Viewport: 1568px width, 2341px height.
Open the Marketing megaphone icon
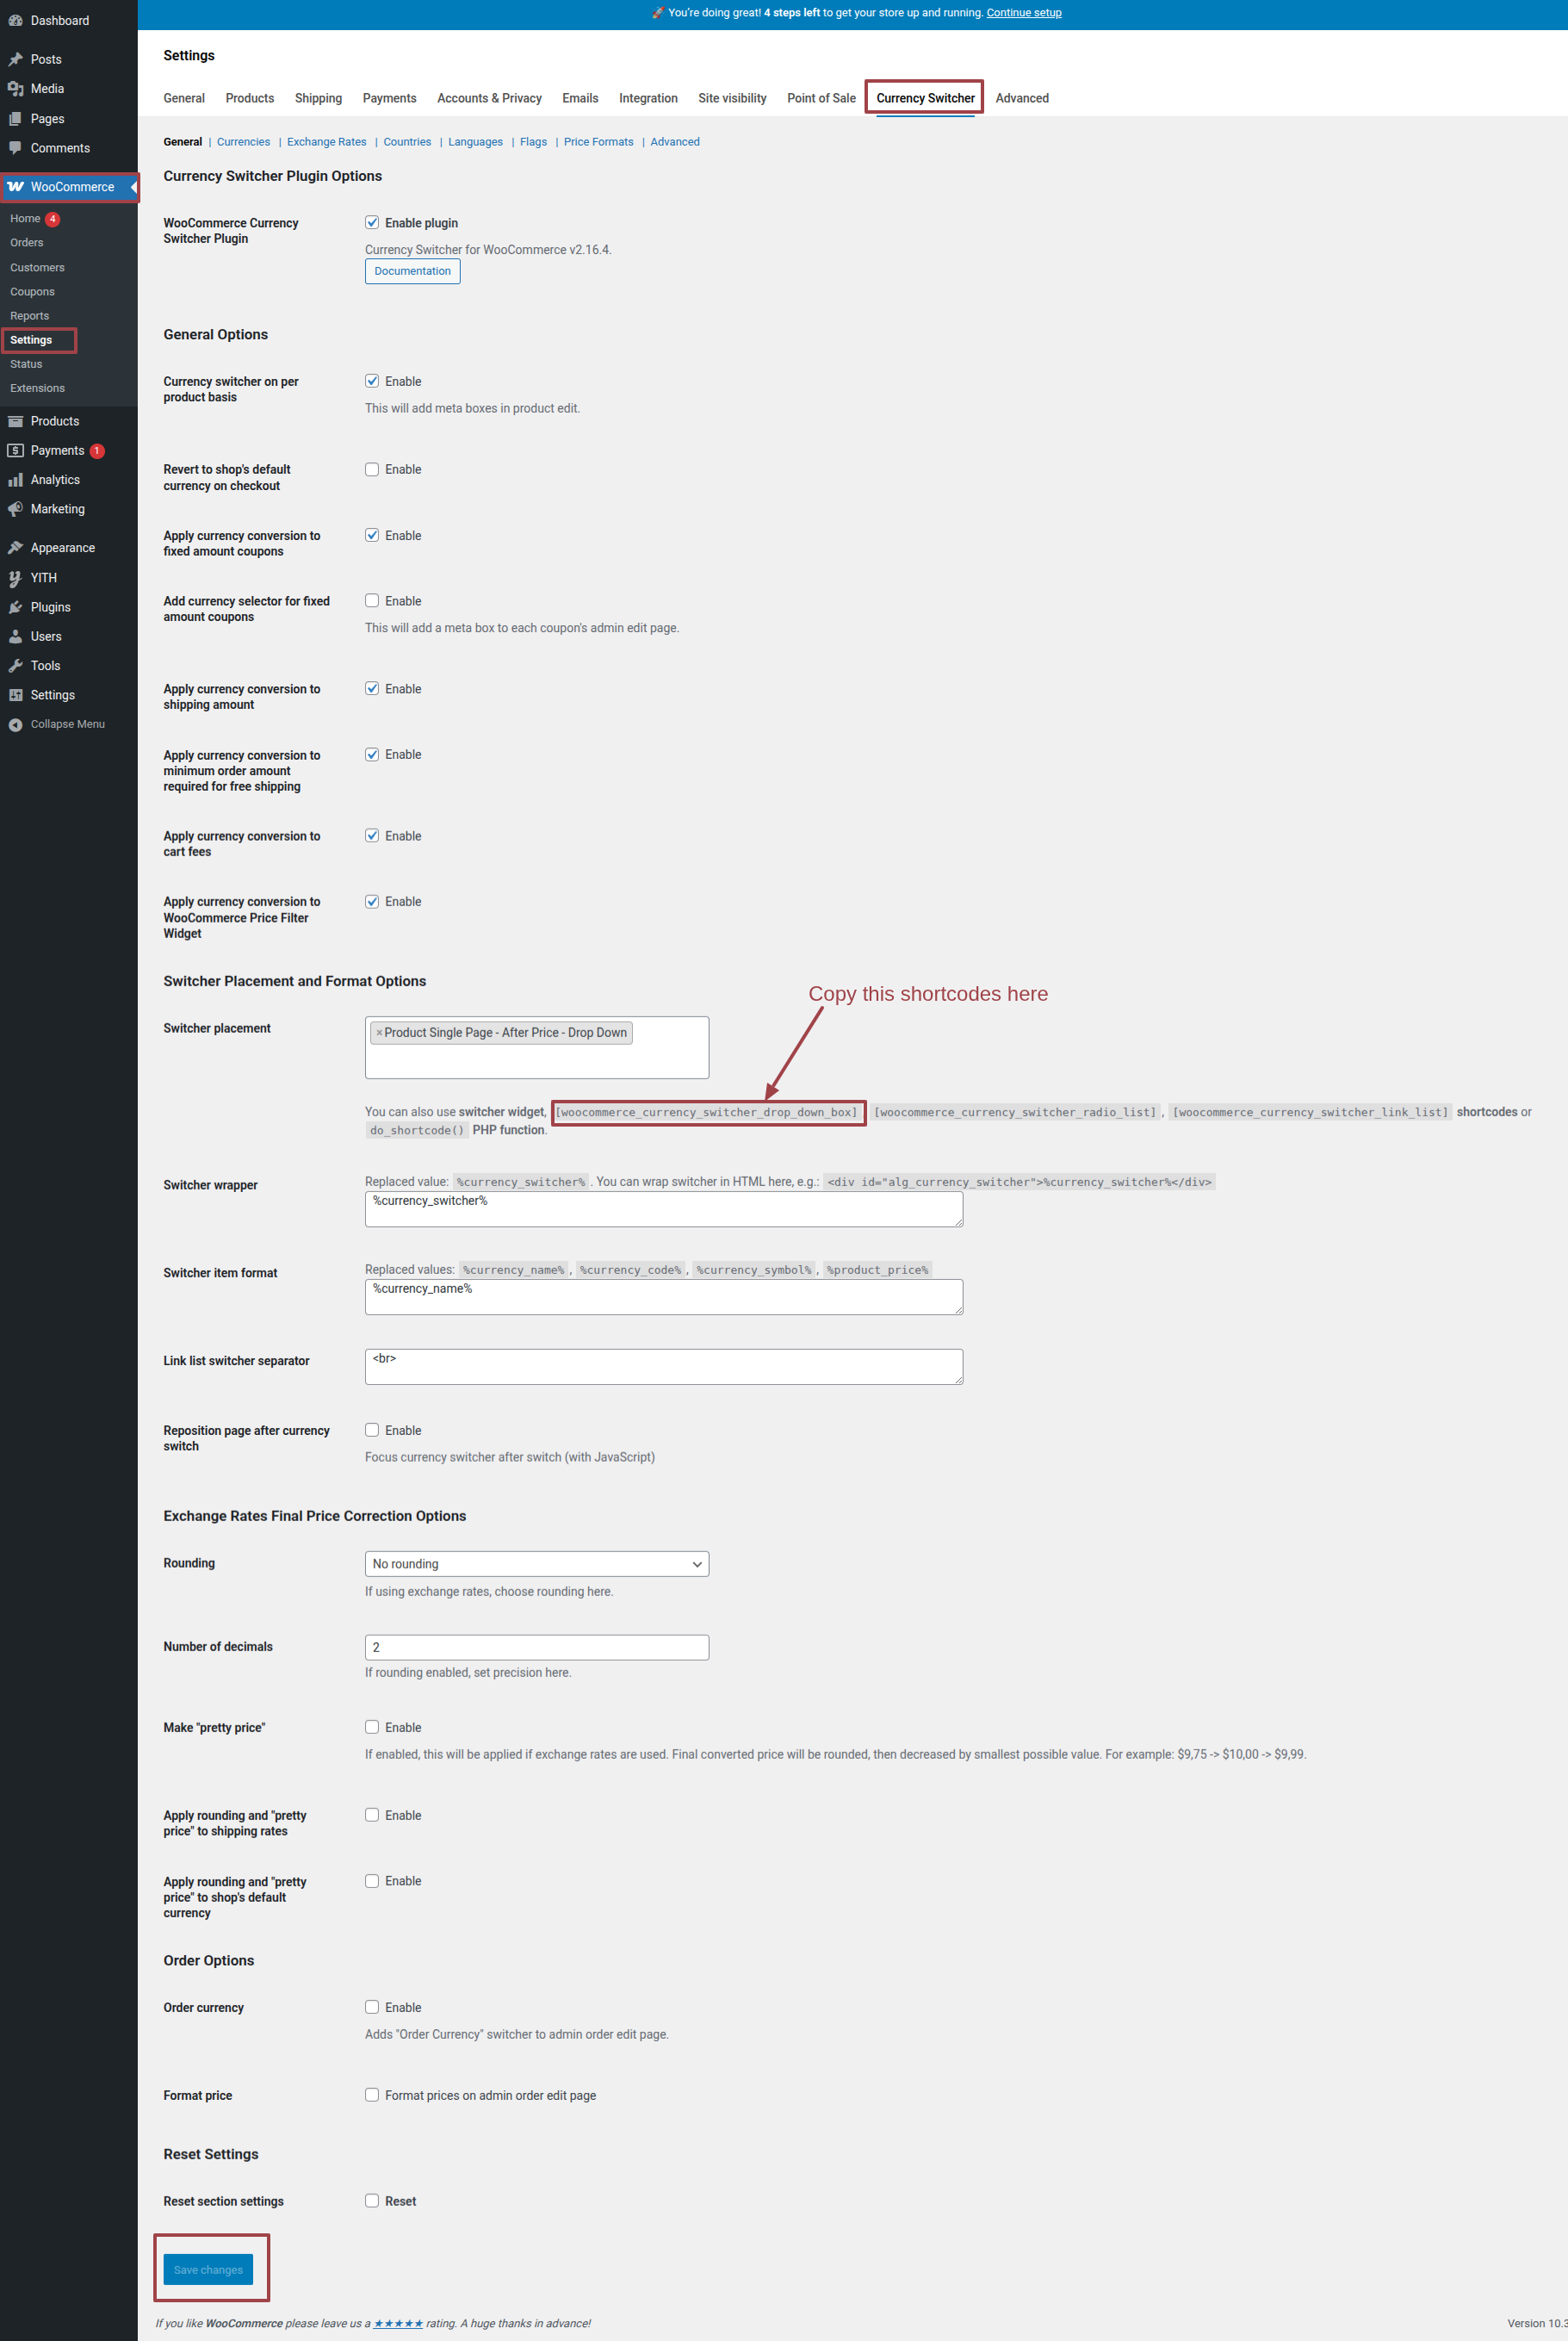point(15,509)
